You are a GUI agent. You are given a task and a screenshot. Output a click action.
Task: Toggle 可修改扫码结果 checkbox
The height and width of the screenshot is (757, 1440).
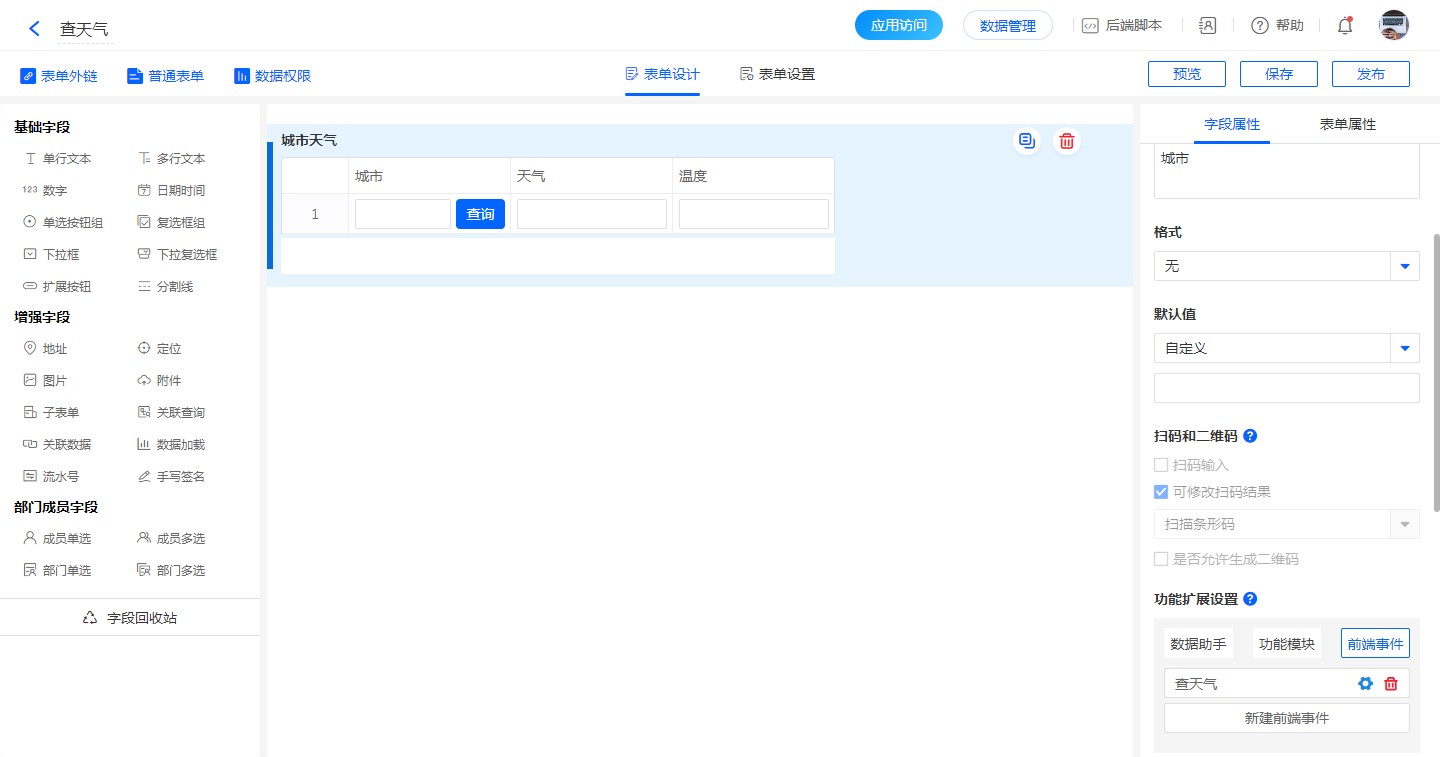(x=1161, y=492)
